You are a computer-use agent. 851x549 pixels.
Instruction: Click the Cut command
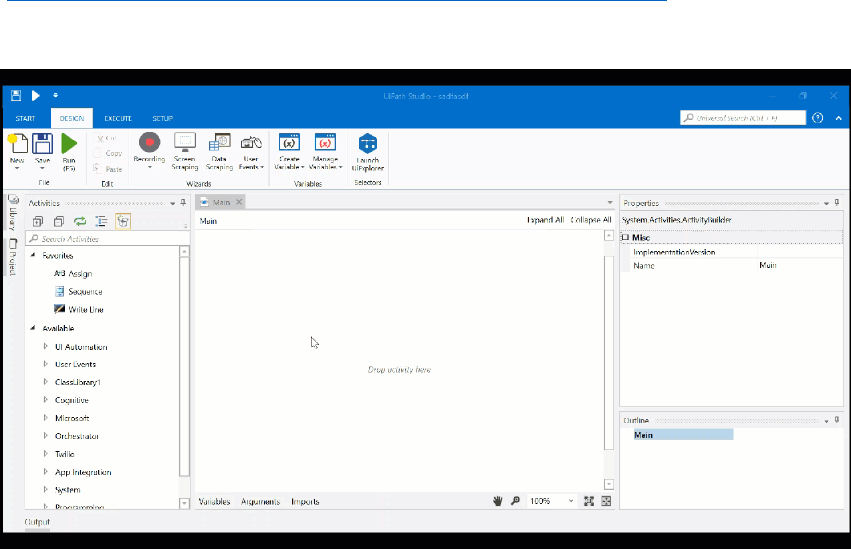[105, 138]
